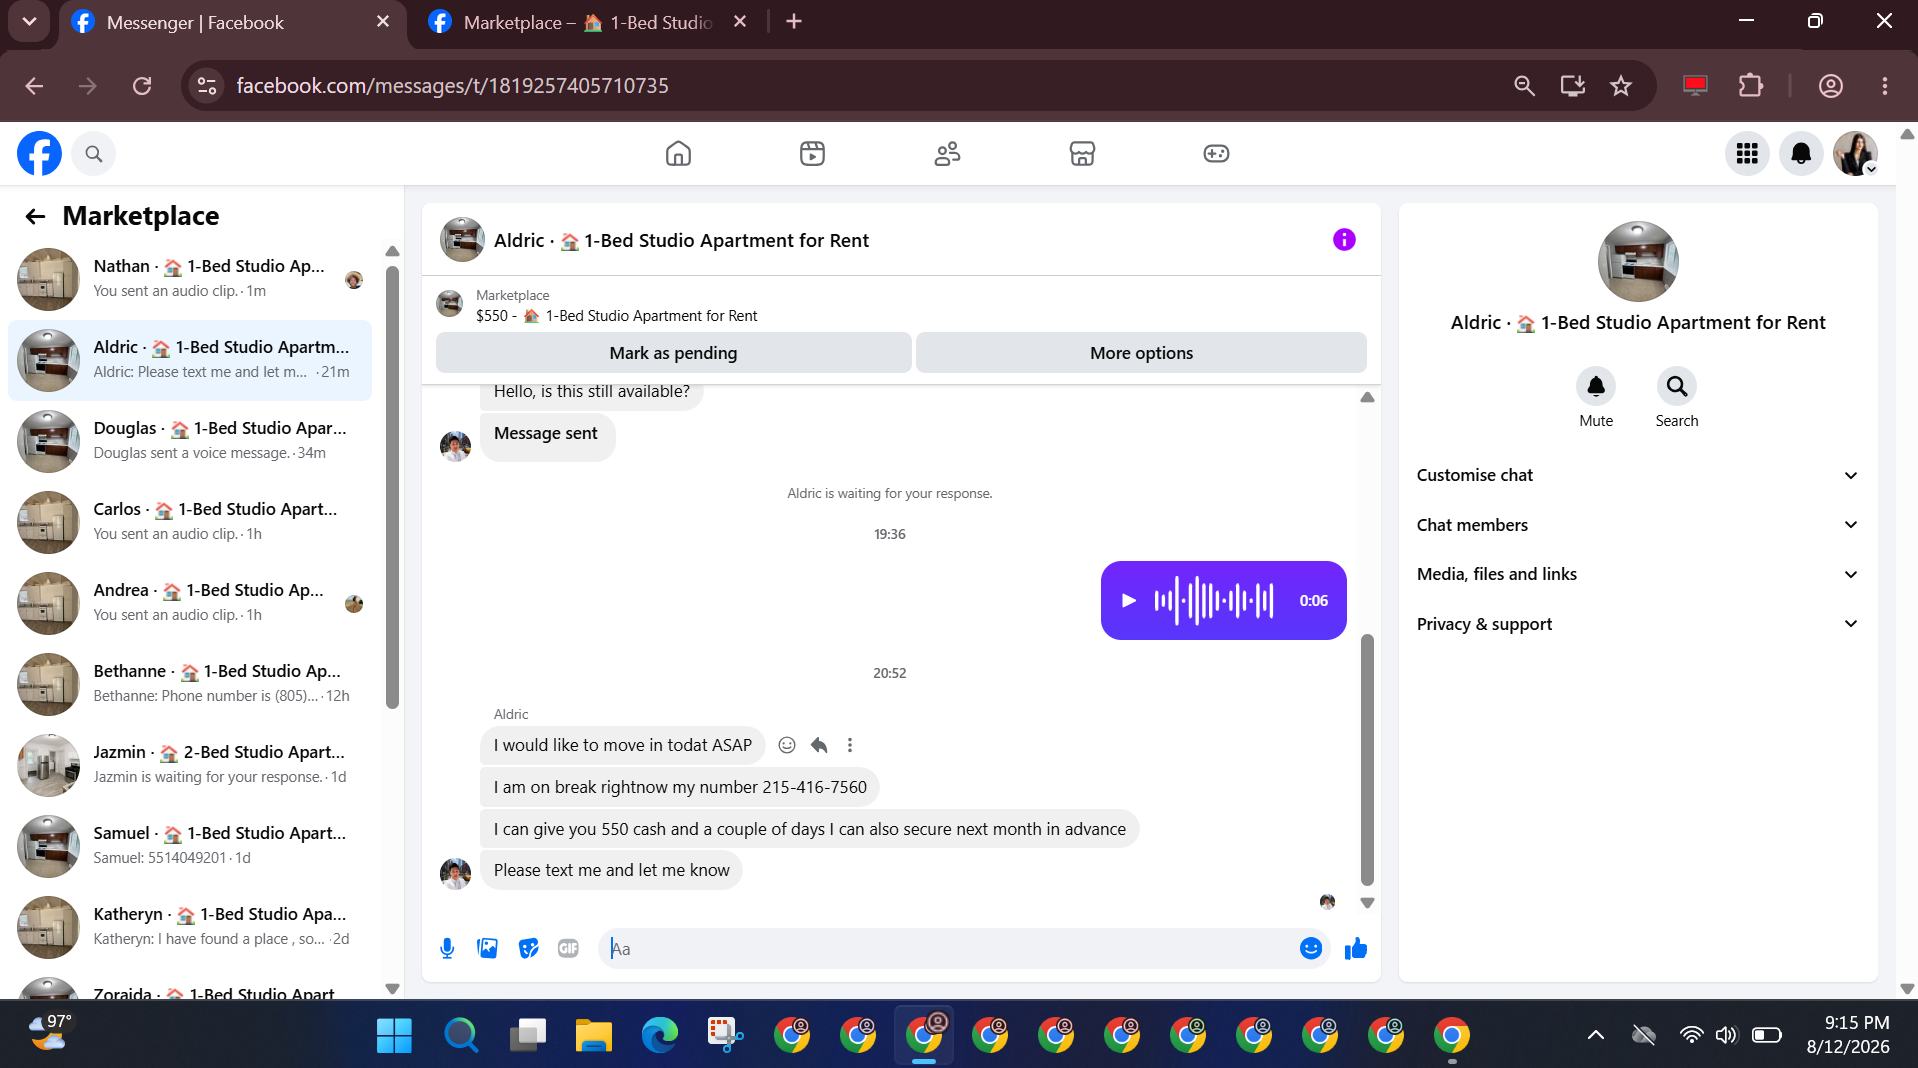Image resolution: width=1918 pixels, height=1068 pixels.
Task: Open the notifications bell in the header
Action: pos(1801,153)
